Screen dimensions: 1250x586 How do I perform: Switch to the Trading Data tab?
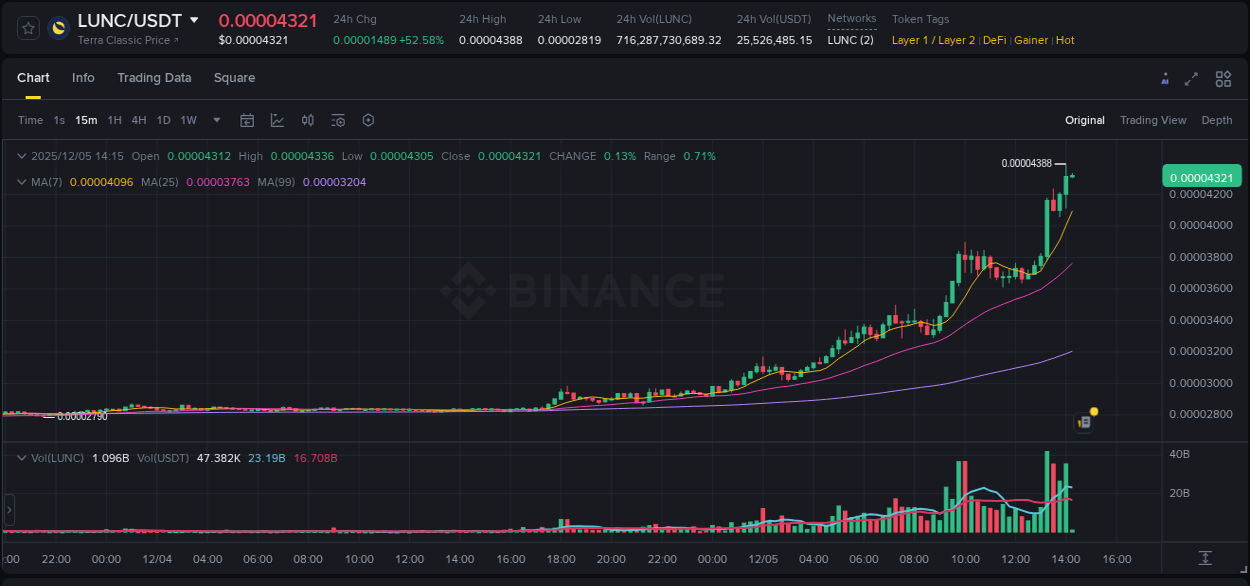[x=154, y=78]
